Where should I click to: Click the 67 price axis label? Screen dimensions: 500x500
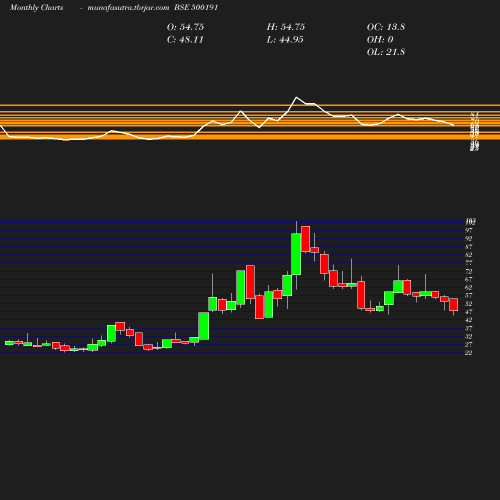(469, 279)
